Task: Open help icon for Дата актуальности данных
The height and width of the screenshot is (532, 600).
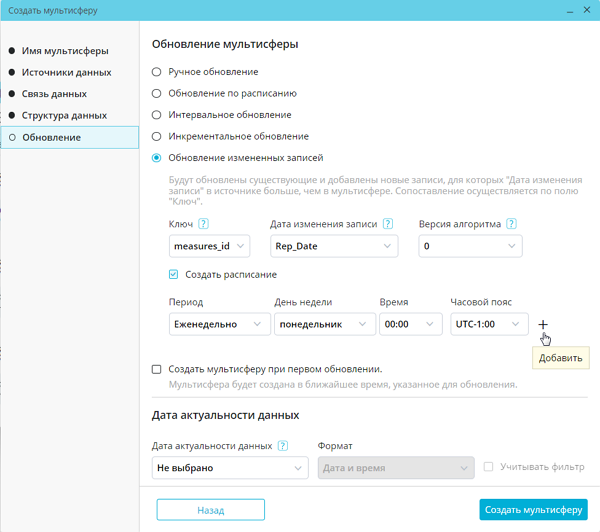Action: click(282, 446)
